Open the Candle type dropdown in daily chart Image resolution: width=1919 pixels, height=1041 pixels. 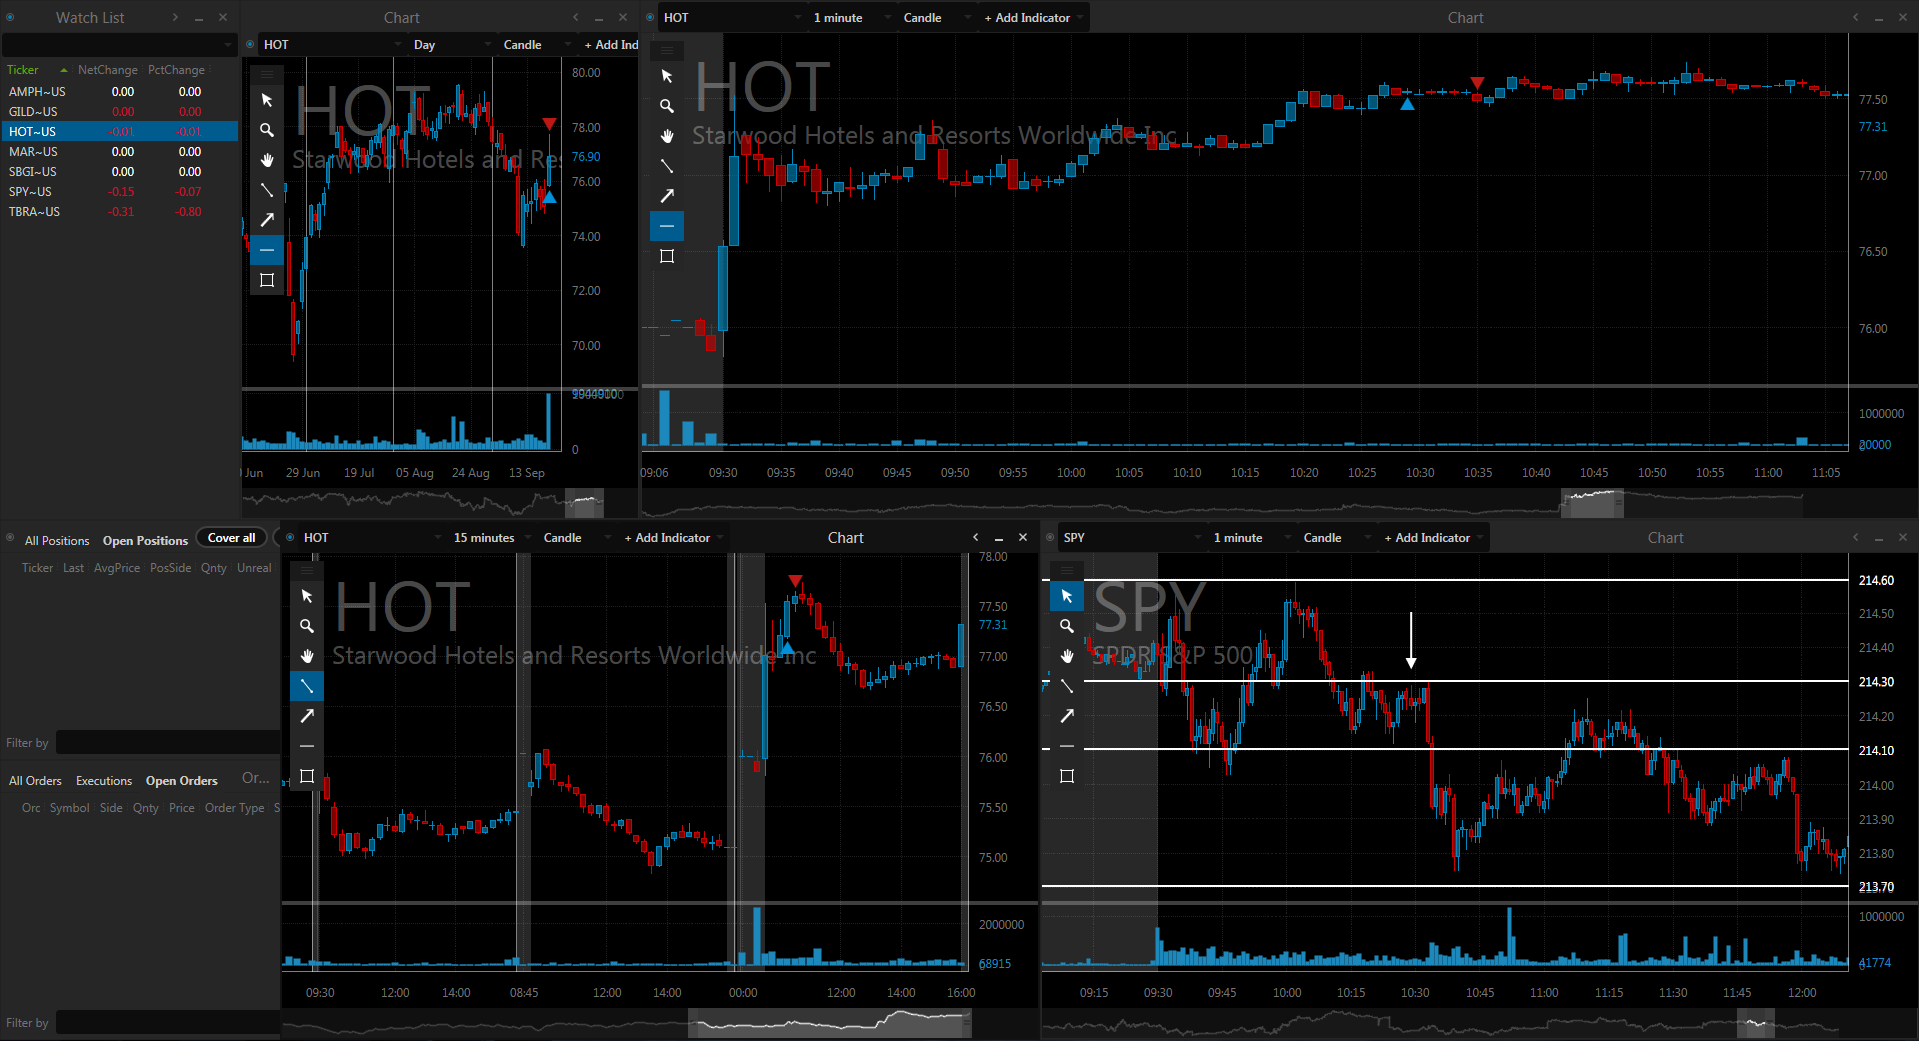537,45
